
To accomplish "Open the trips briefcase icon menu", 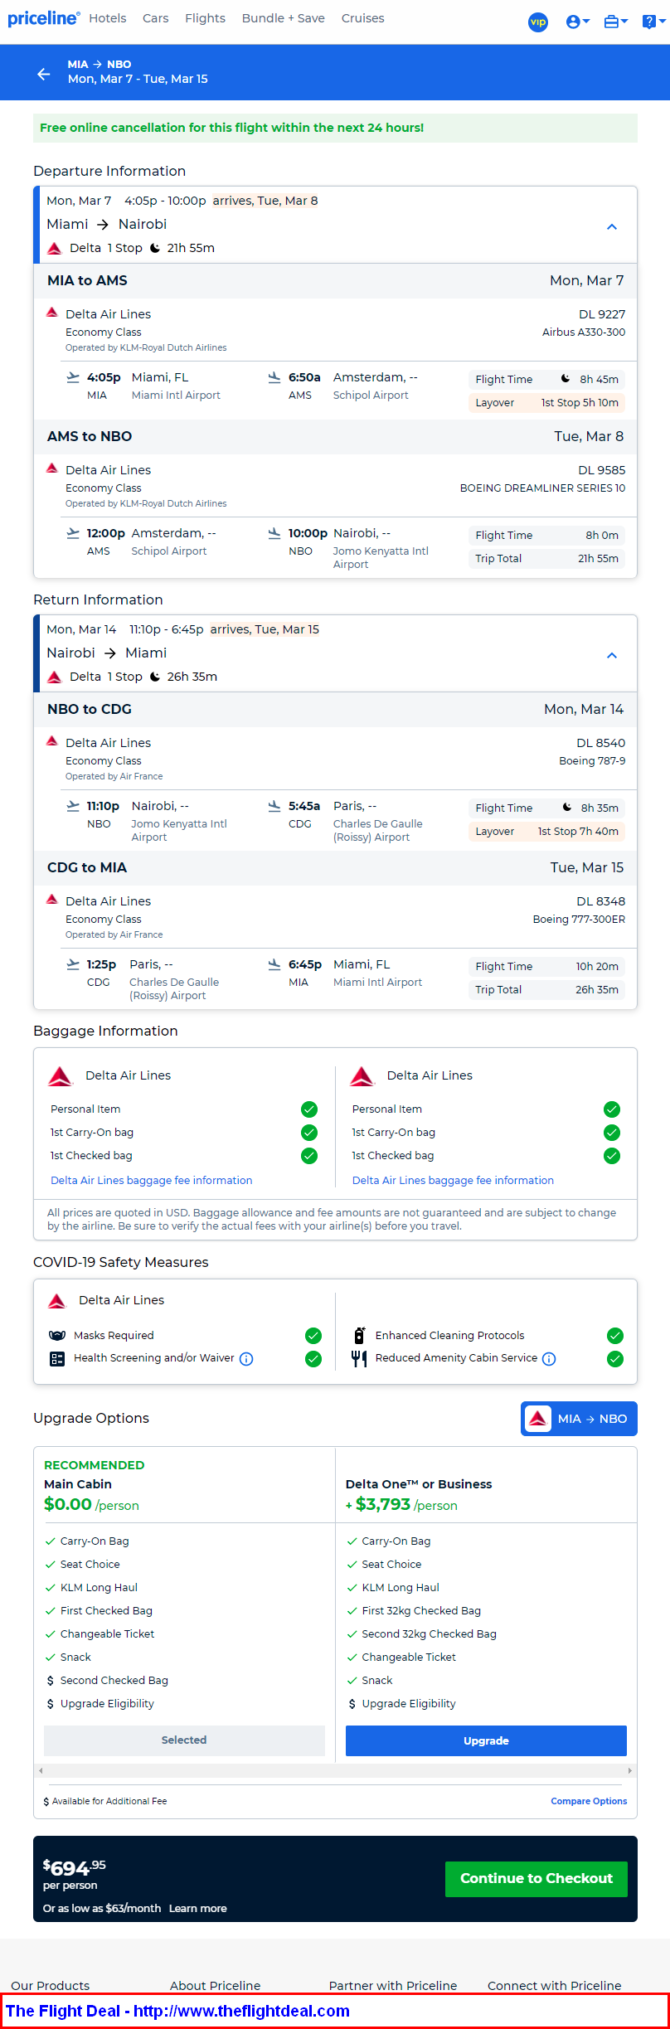I will tap(615, 21).
